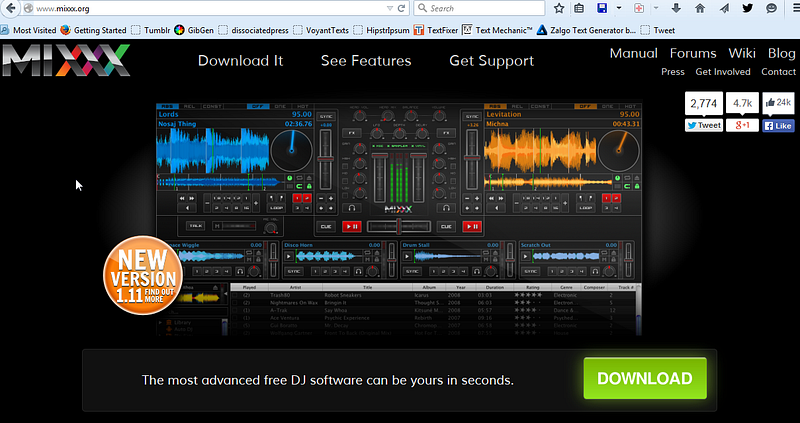800x423 pixels.
Task: Click the Twitter bird toolbar icon
Action: click(x=747, y=8)
